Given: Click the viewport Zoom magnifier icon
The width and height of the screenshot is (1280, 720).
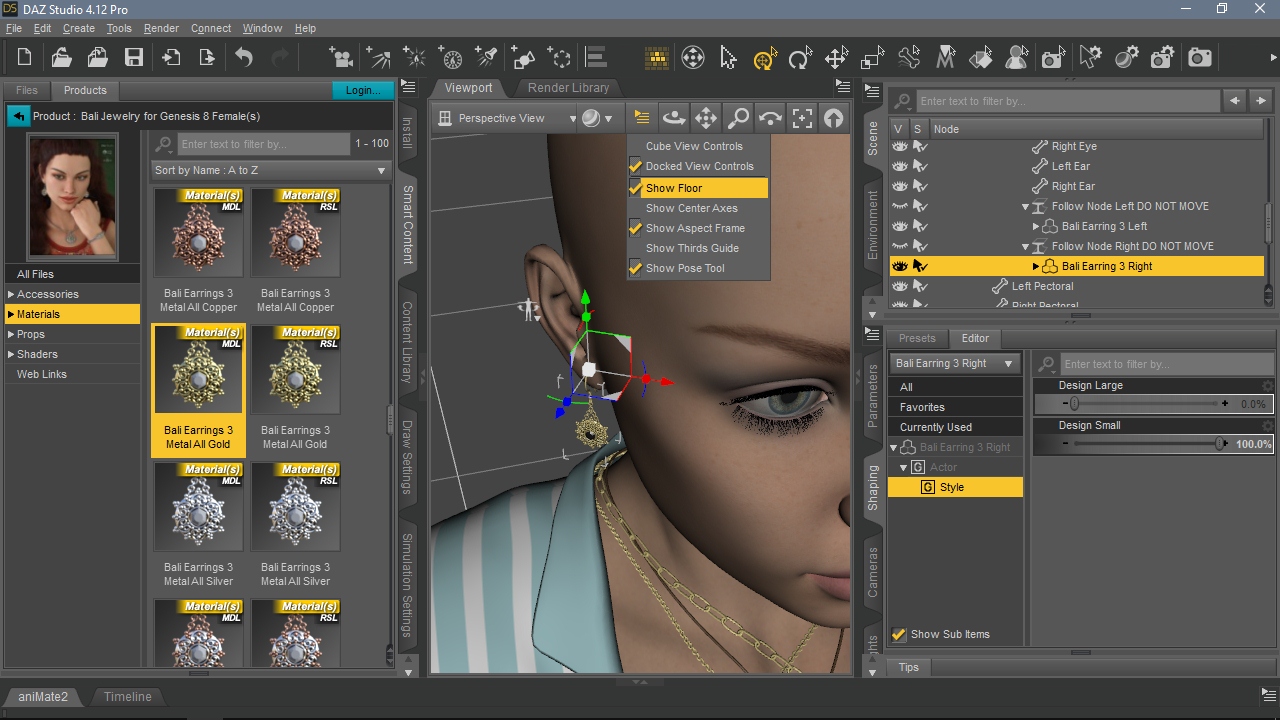Looking at the screenshot, I should (738, 118).
